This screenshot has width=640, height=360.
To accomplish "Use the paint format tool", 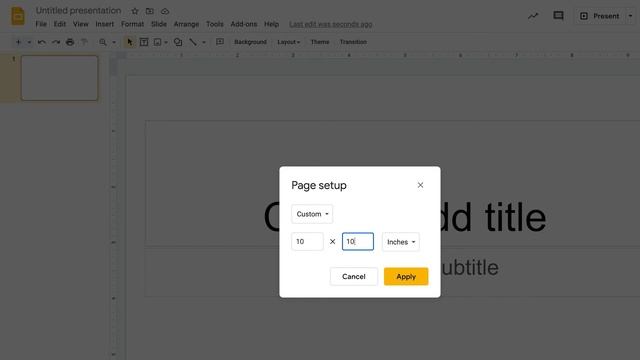I will [x=84, y=42].
